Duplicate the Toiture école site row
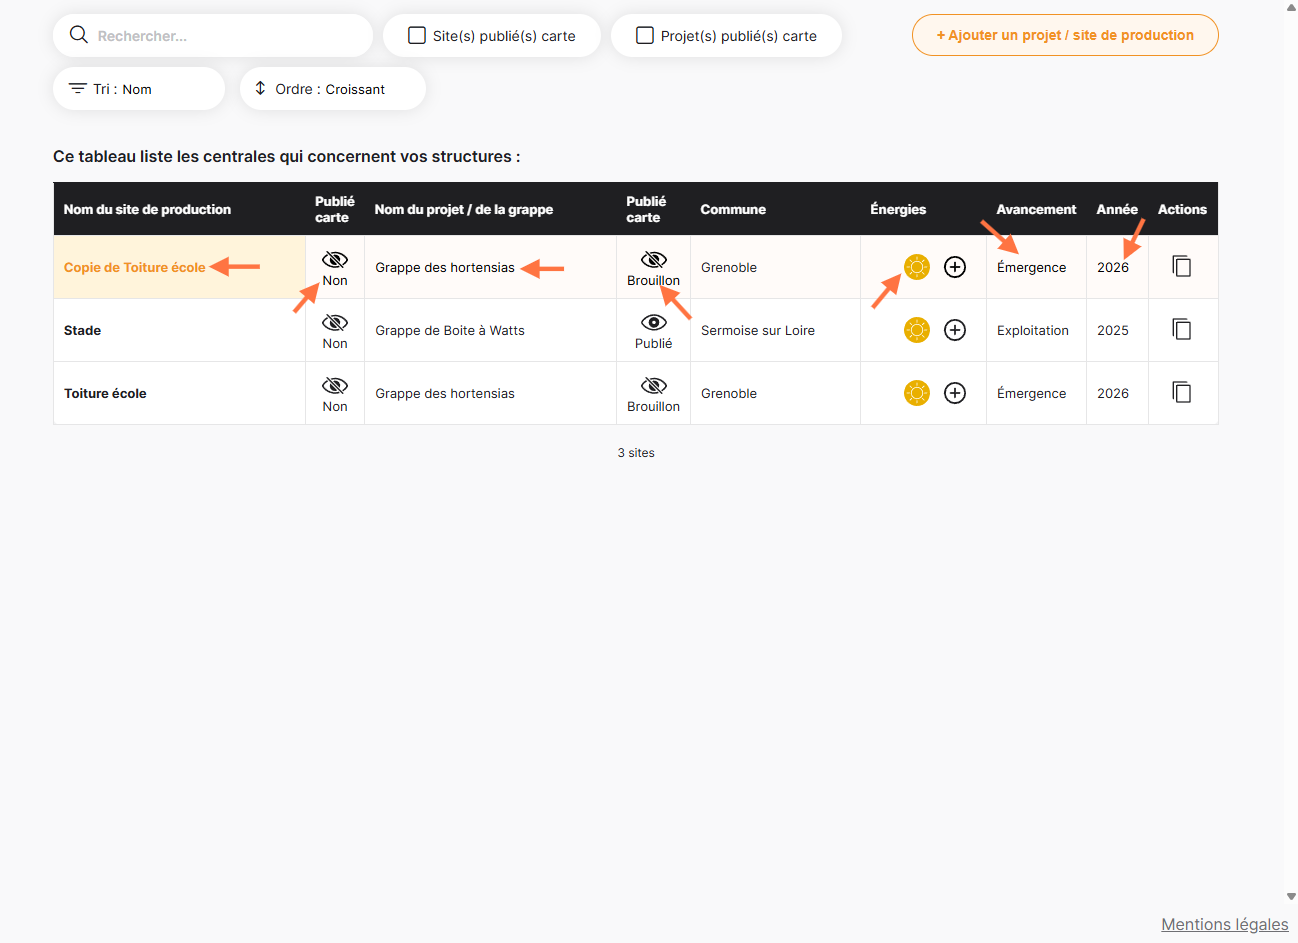Screen dimensions: 1298x943 tap(1182, 393)
